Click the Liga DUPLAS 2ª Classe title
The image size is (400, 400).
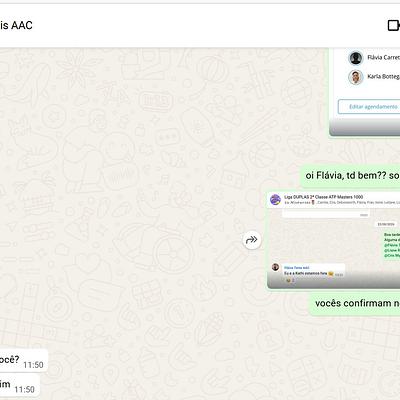point(324,197)
